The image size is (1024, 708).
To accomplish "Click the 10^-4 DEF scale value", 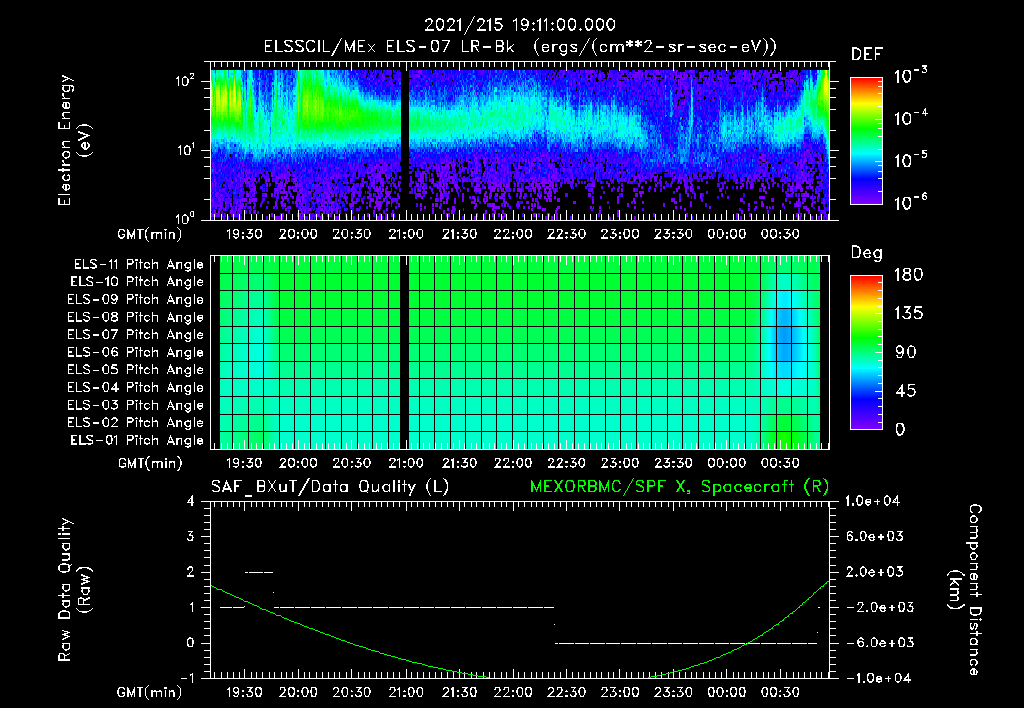I will click(x=910, y=118).
